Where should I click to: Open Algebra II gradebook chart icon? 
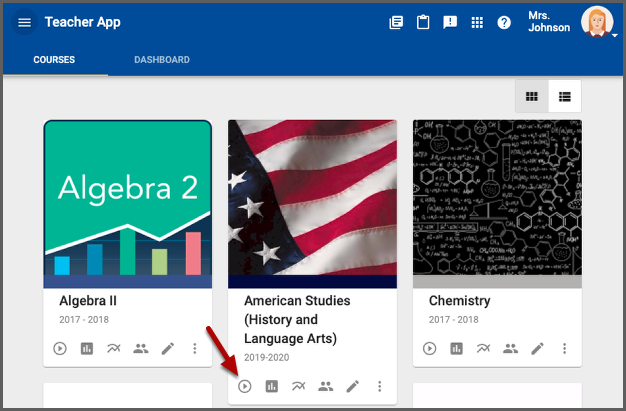click(x=87, y=349)
